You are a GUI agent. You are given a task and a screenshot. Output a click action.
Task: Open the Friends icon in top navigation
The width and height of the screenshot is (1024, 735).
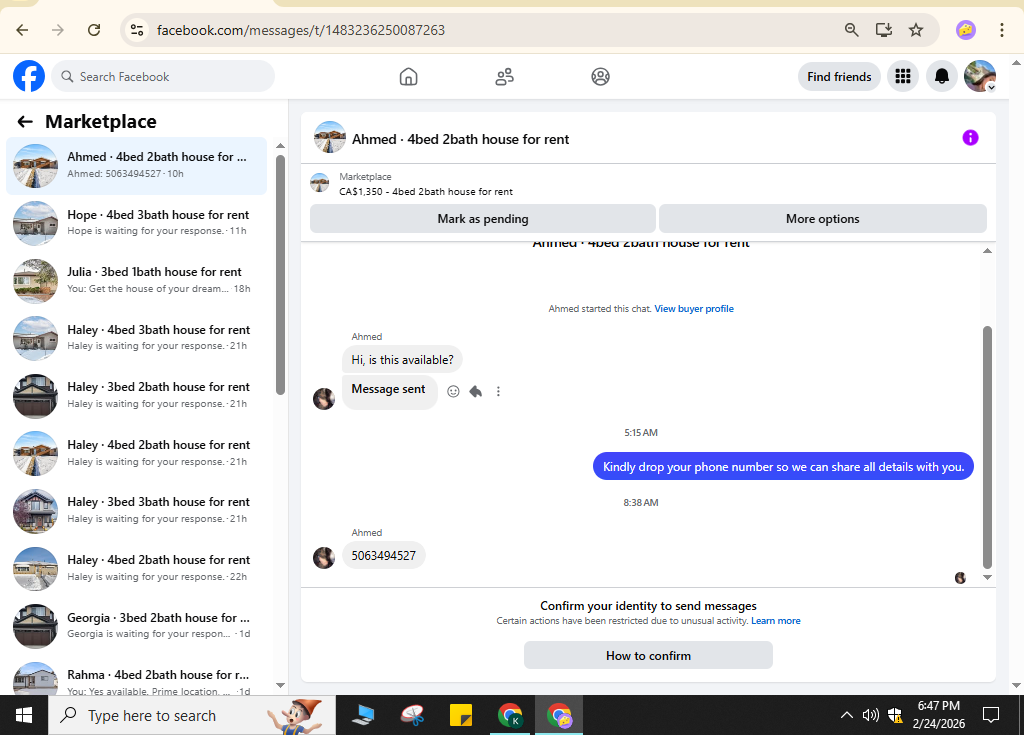pos(504,76)
